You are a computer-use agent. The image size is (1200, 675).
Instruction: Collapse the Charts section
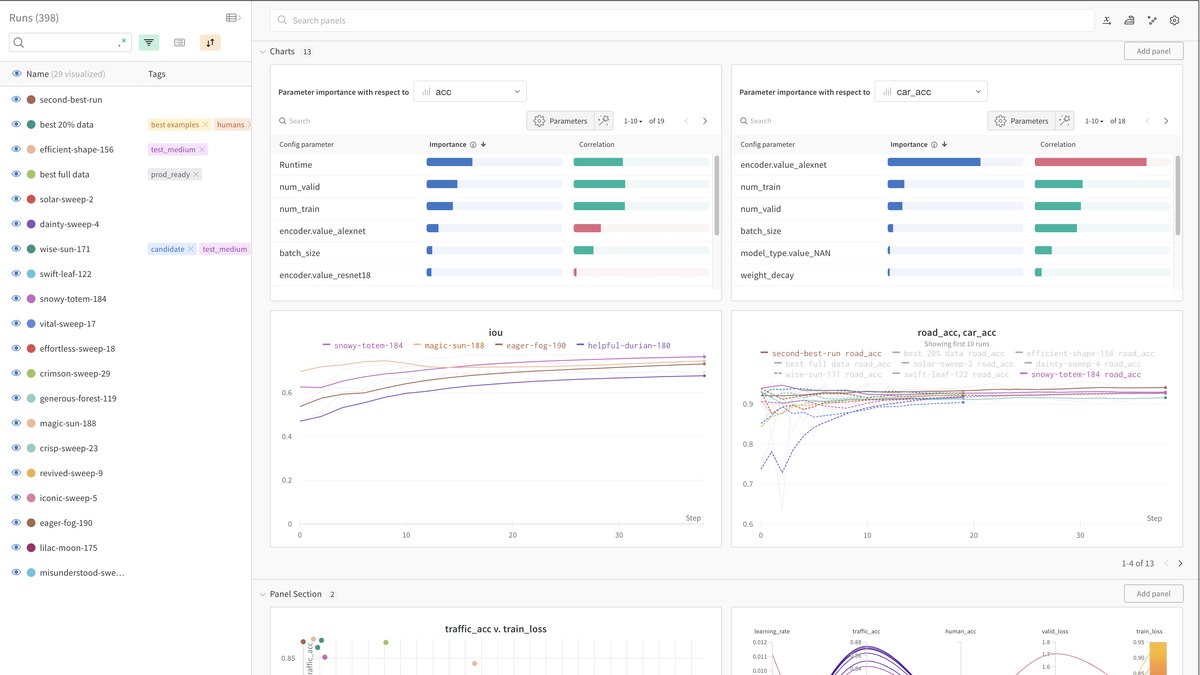click(263, 51)
